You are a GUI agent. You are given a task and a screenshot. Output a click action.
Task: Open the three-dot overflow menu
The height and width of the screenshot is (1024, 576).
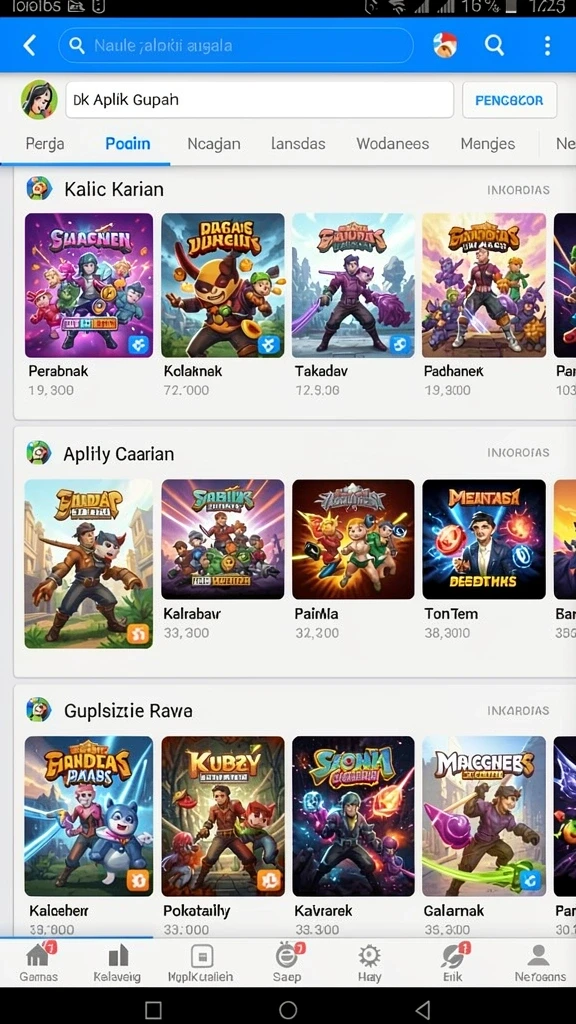coord(547,45)
